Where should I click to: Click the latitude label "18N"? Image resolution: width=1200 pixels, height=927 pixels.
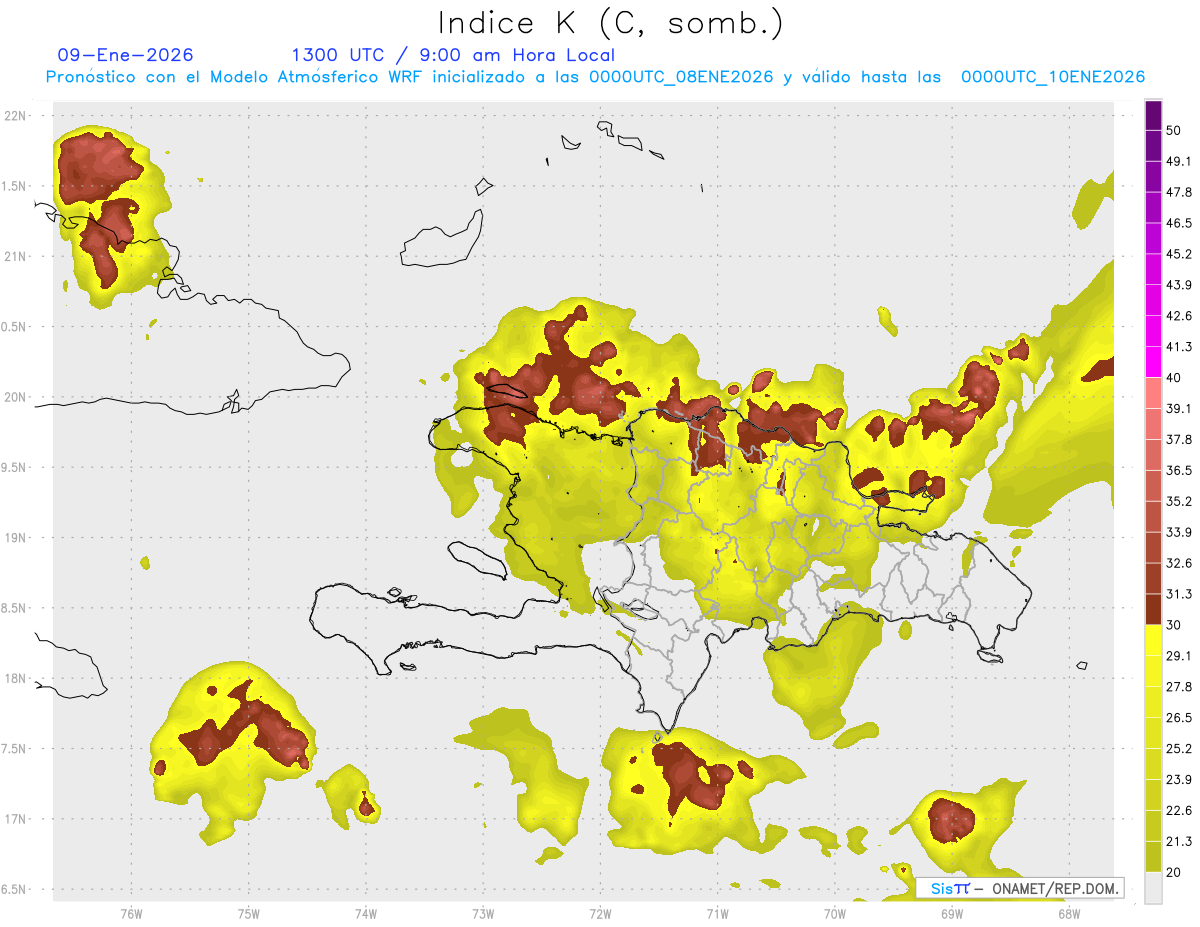coord(17,679)
